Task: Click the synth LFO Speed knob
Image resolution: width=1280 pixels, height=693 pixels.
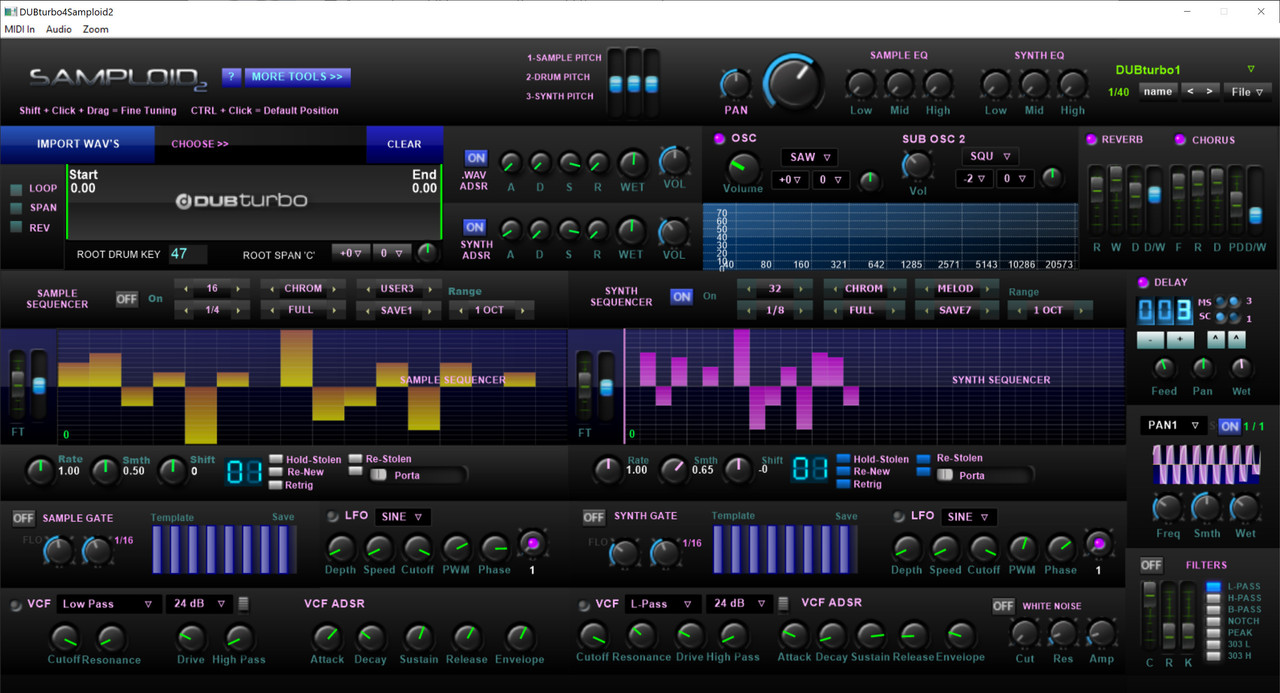Action: [x=945, y=548]
